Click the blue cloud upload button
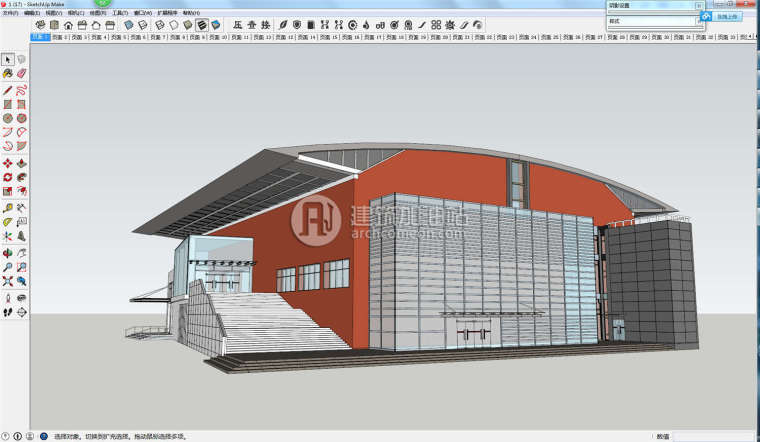 (727, 16)
